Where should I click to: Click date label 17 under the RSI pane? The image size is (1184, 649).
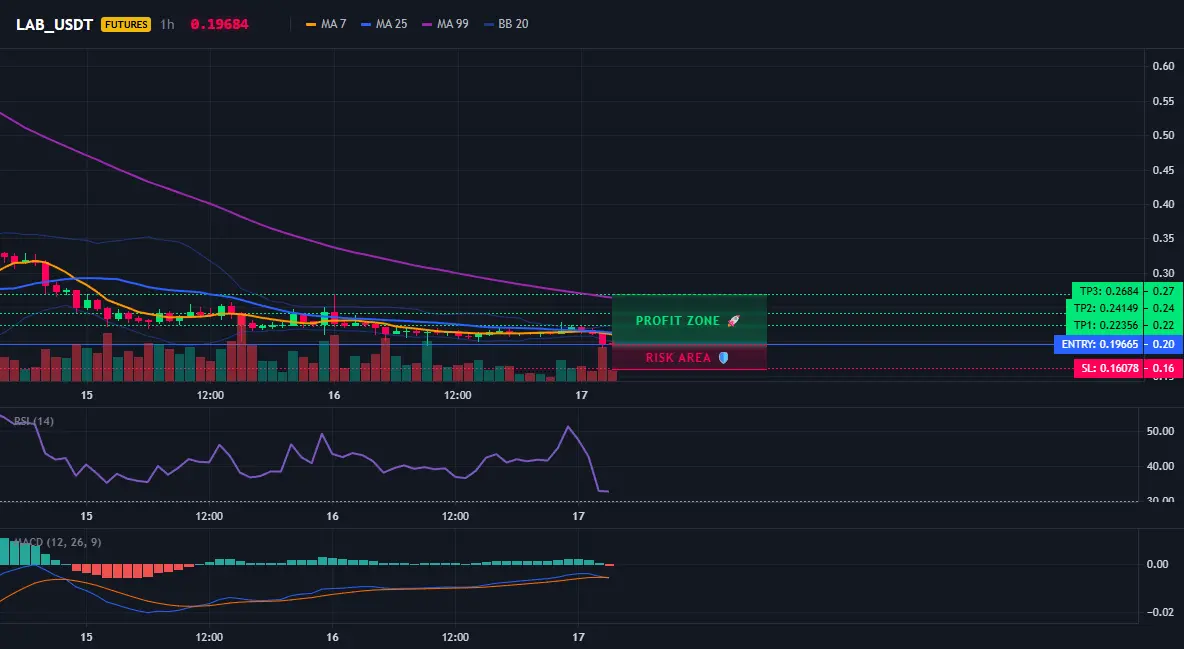pyautogui.click(x=578, y=516)
